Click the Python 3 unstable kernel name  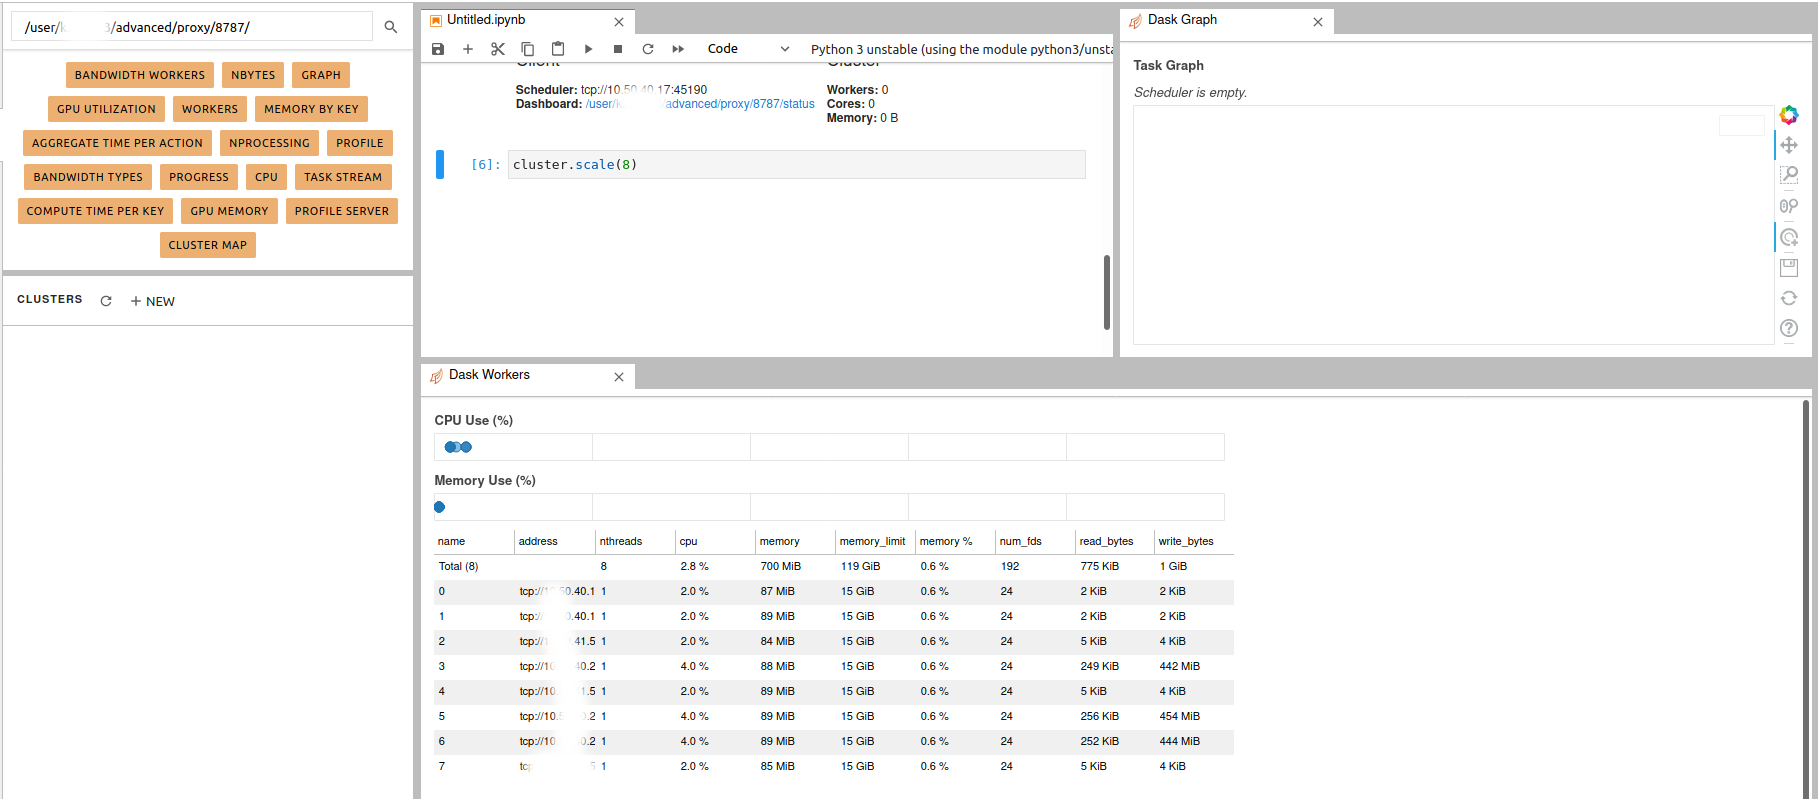[x=961, y=49]
